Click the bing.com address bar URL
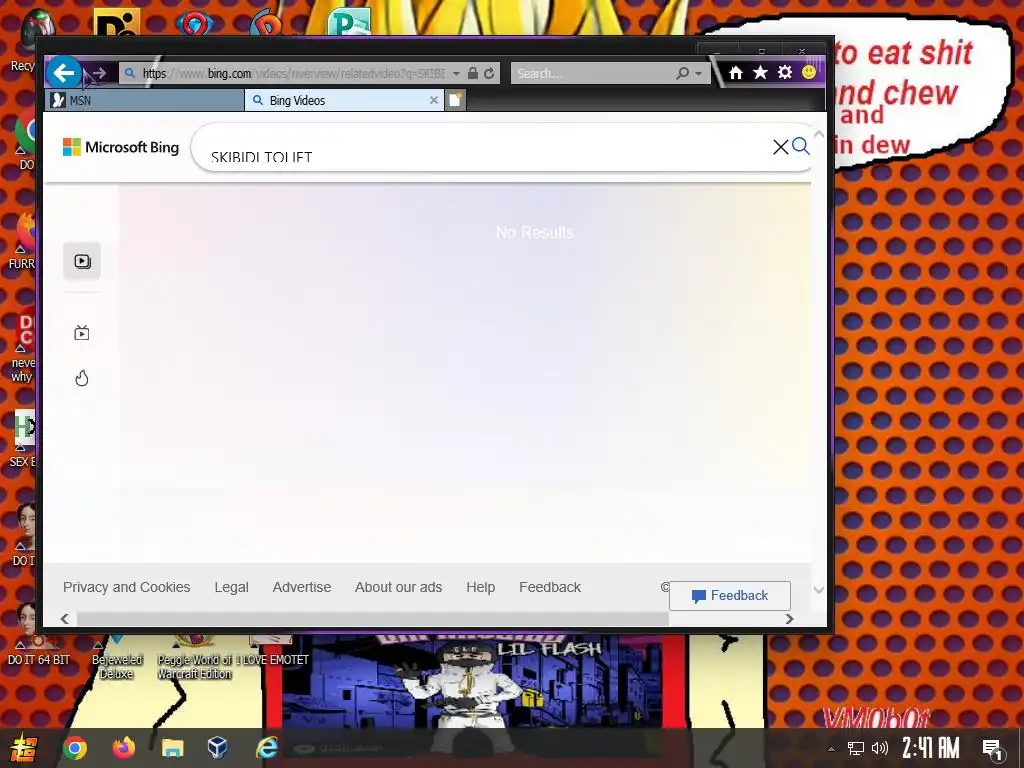The height and width of the screenshot is (768, 1024). tap(294, 73)
